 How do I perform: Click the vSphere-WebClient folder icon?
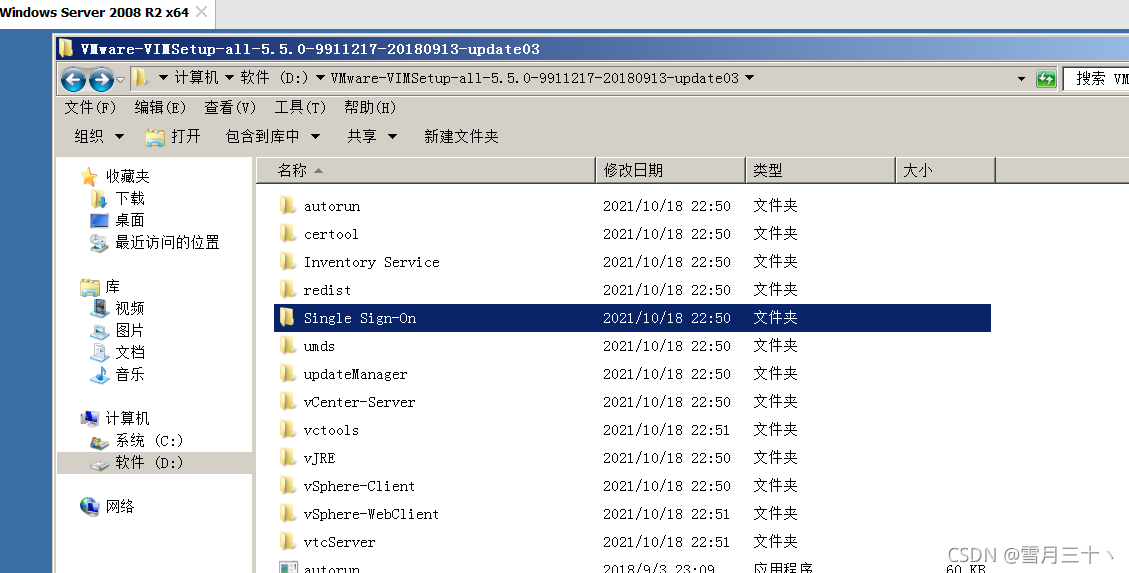tap(287, 514)
